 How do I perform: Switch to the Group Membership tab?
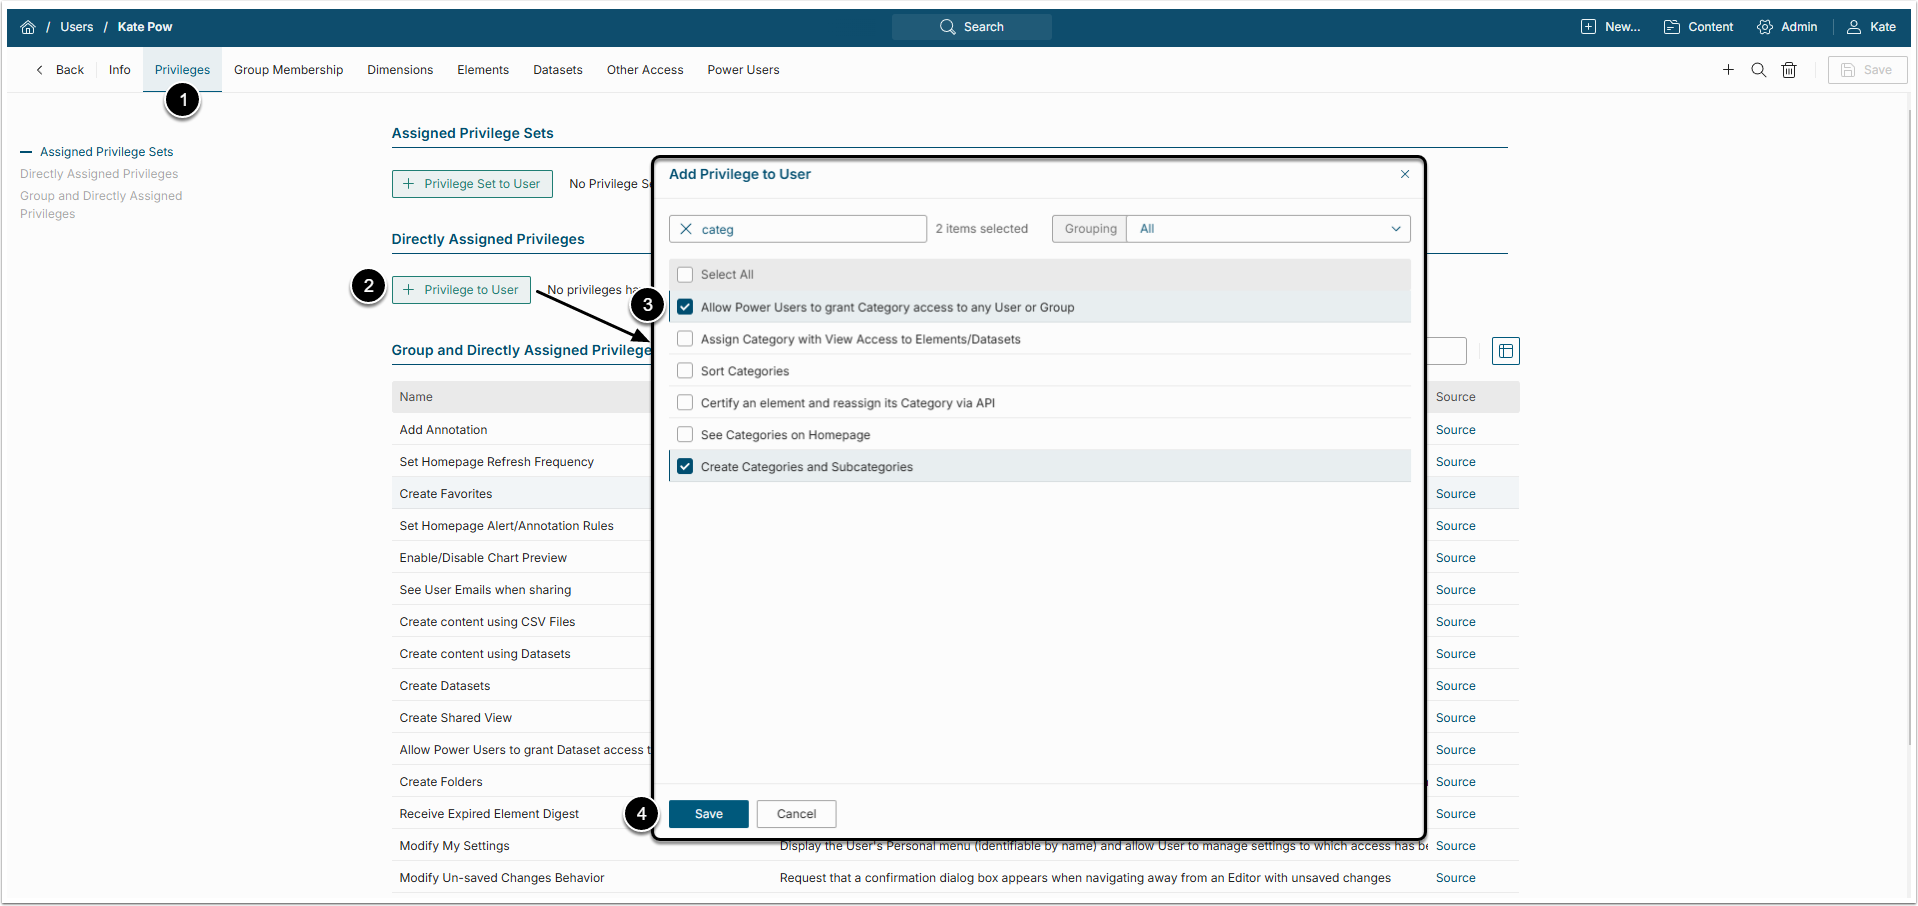pos(288,70)
